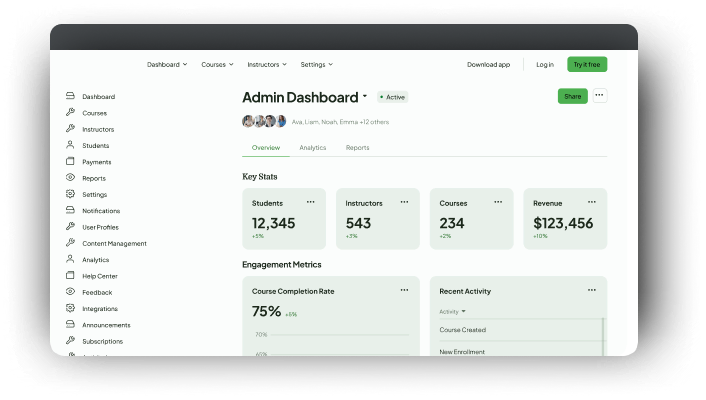Click the Recent Activity list scrollbar

[603, 337]
